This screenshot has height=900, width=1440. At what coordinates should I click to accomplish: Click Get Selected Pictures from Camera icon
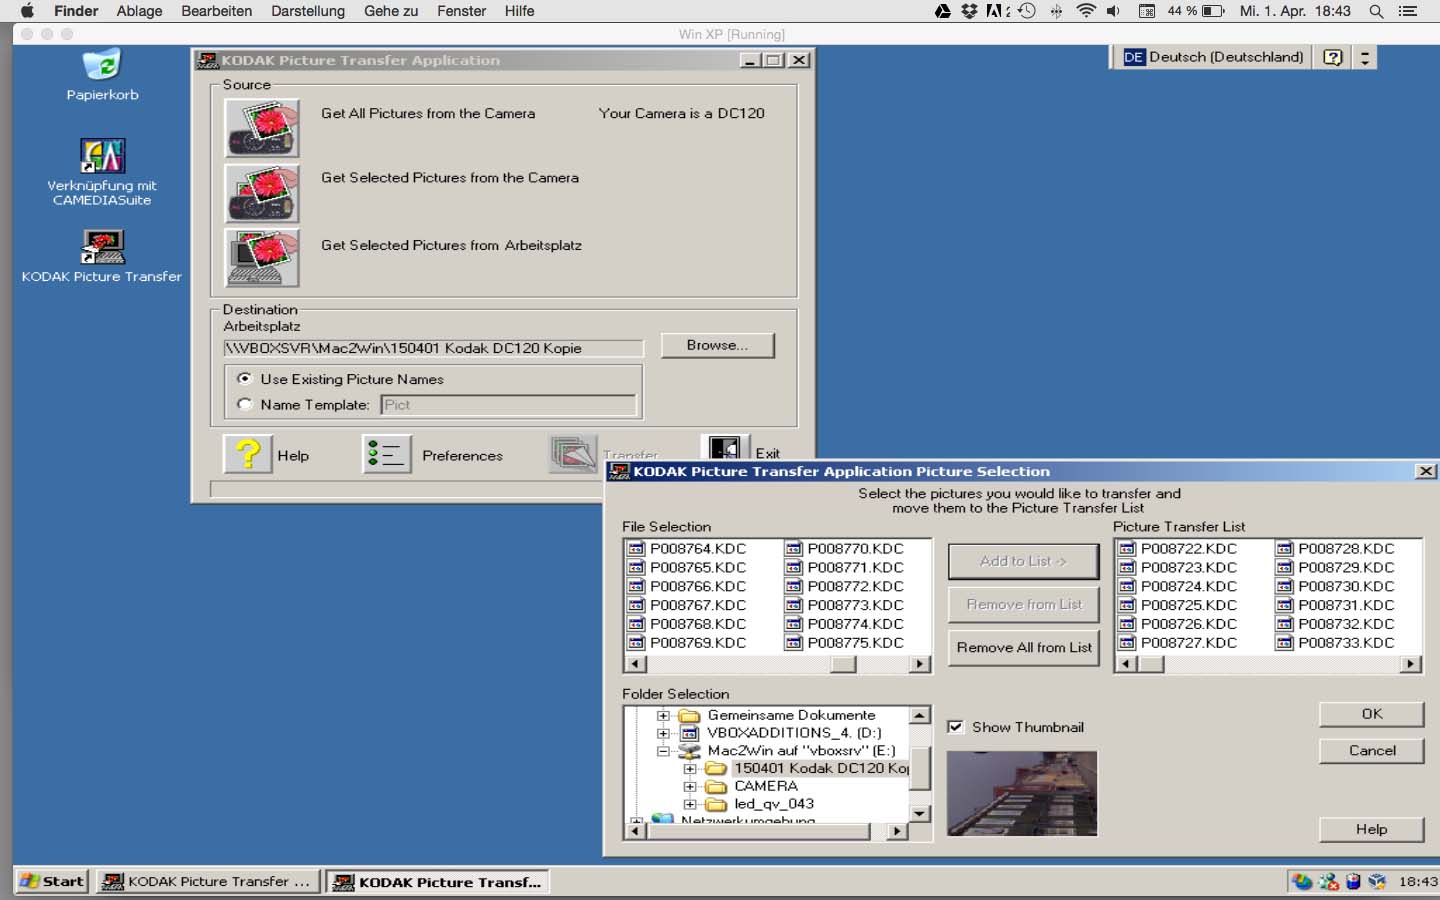point(262,193)
